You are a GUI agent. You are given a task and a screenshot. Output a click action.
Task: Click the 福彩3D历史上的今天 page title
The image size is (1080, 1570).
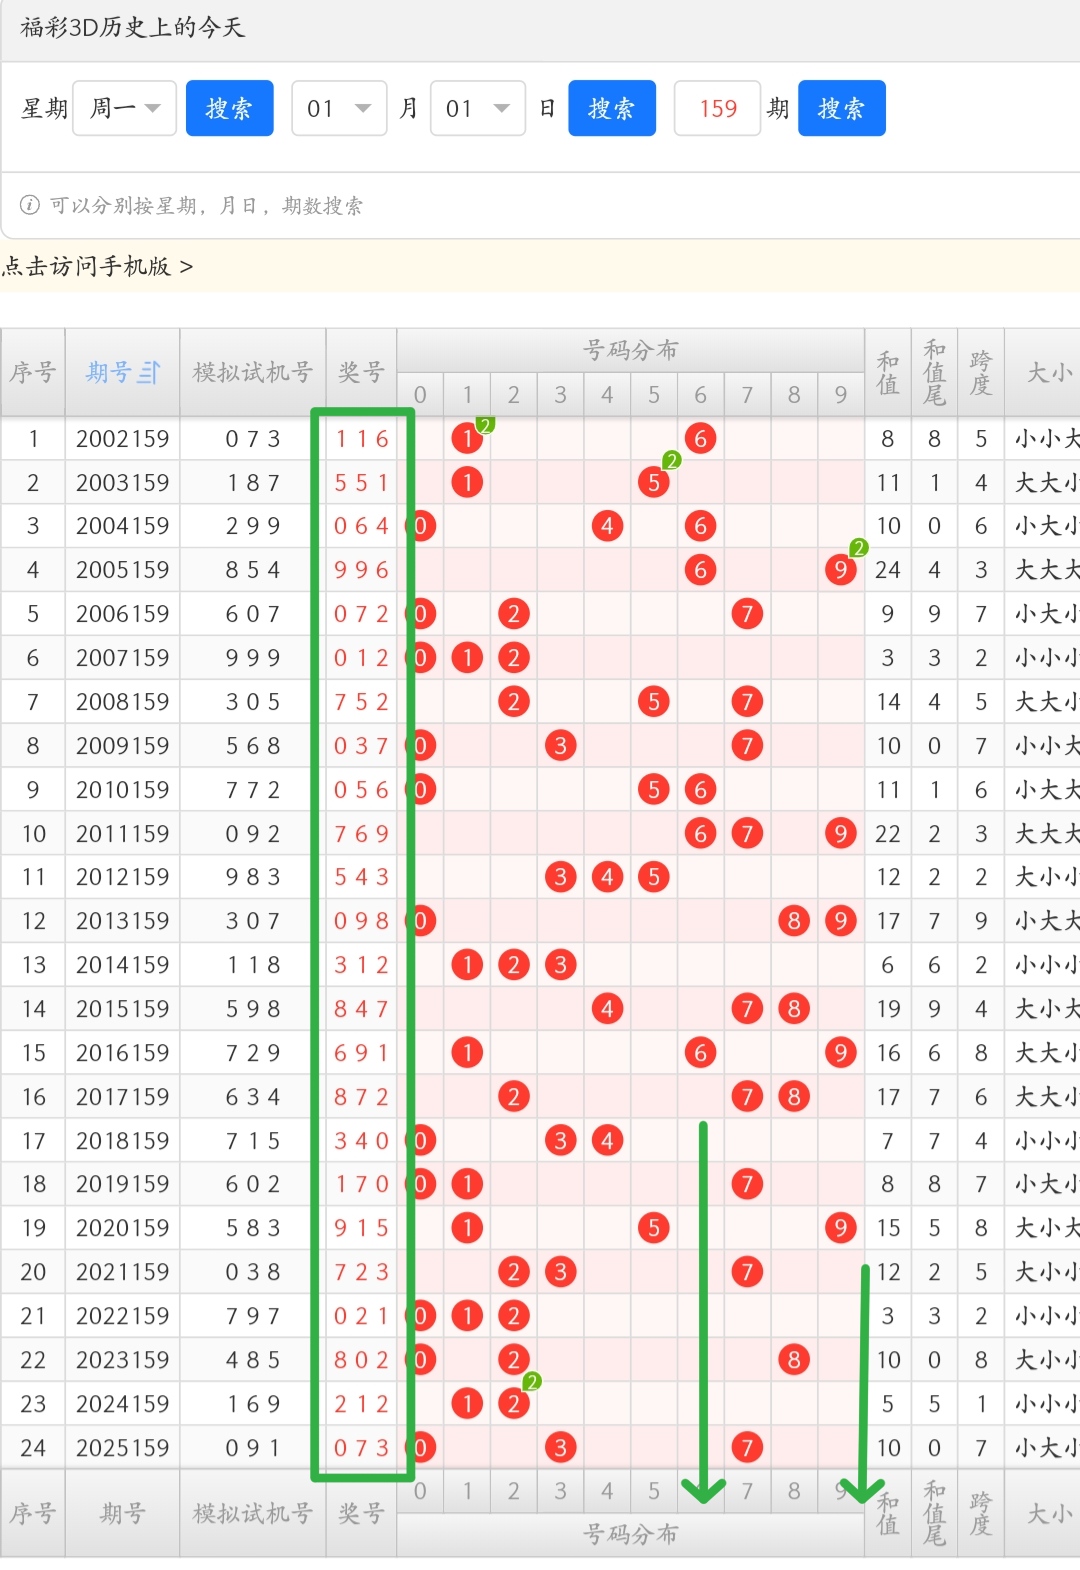point(132,27)
